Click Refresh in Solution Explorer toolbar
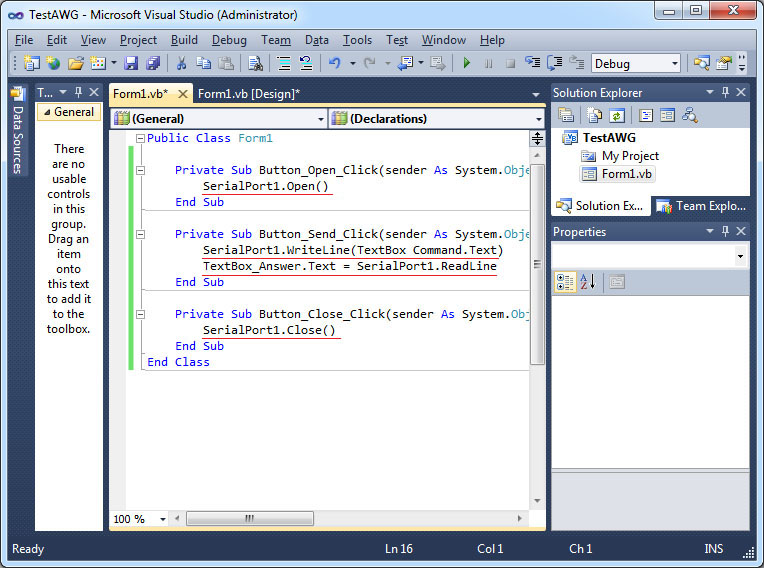The height and width of the screenshot is (568, 764). 617,116
